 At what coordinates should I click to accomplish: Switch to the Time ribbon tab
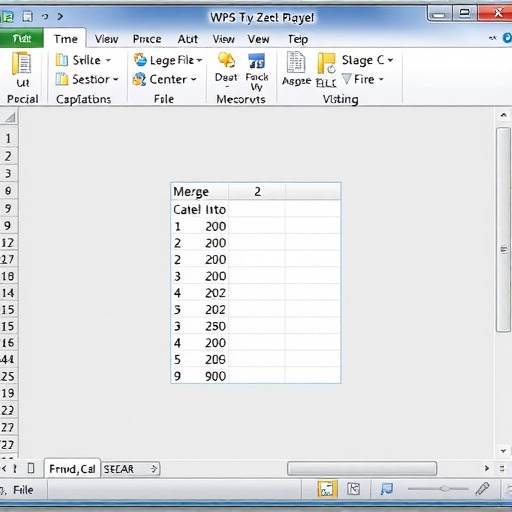(x=66, y=39)
